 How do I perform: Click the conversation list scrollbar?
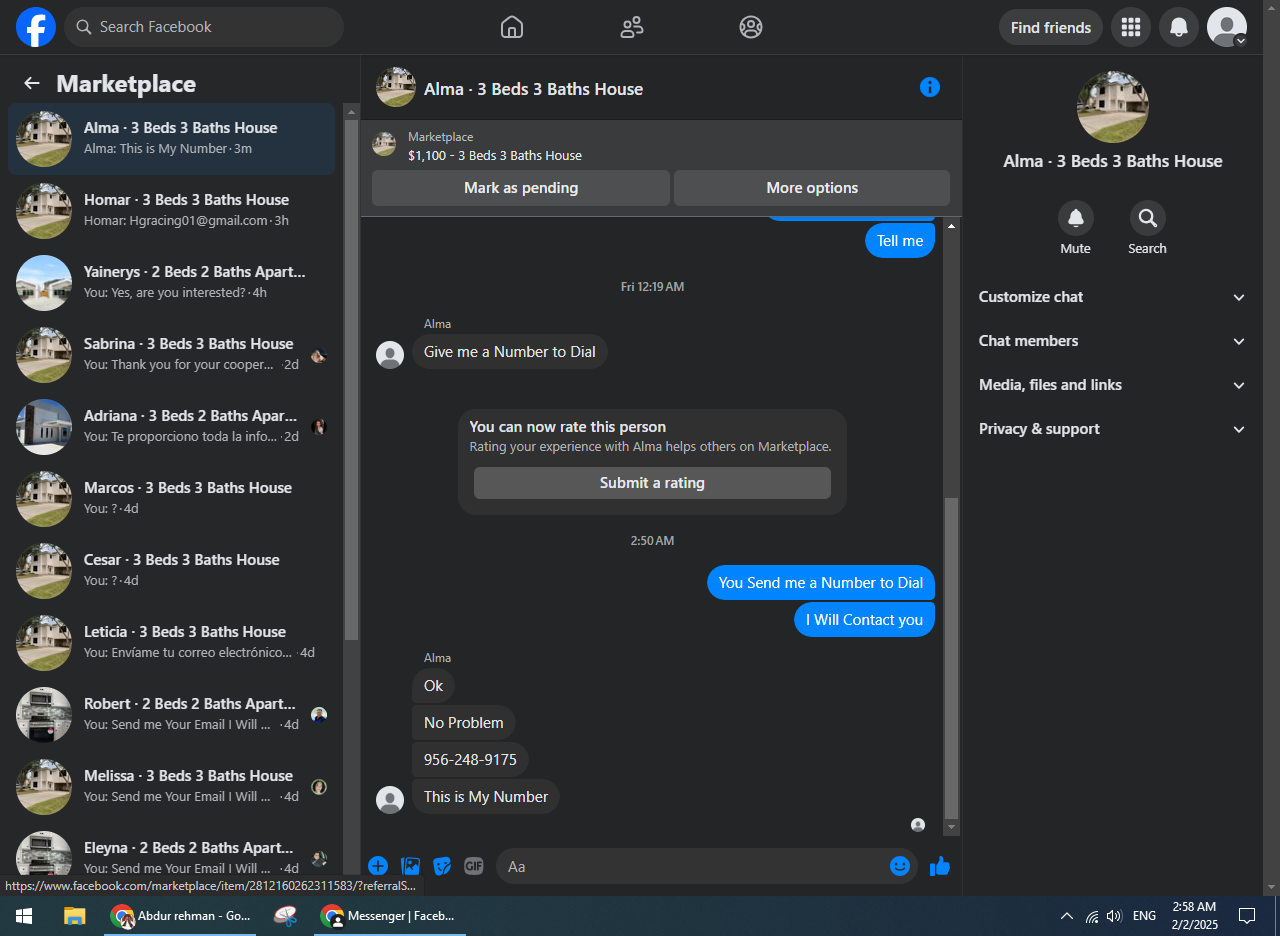coord(351,380)
